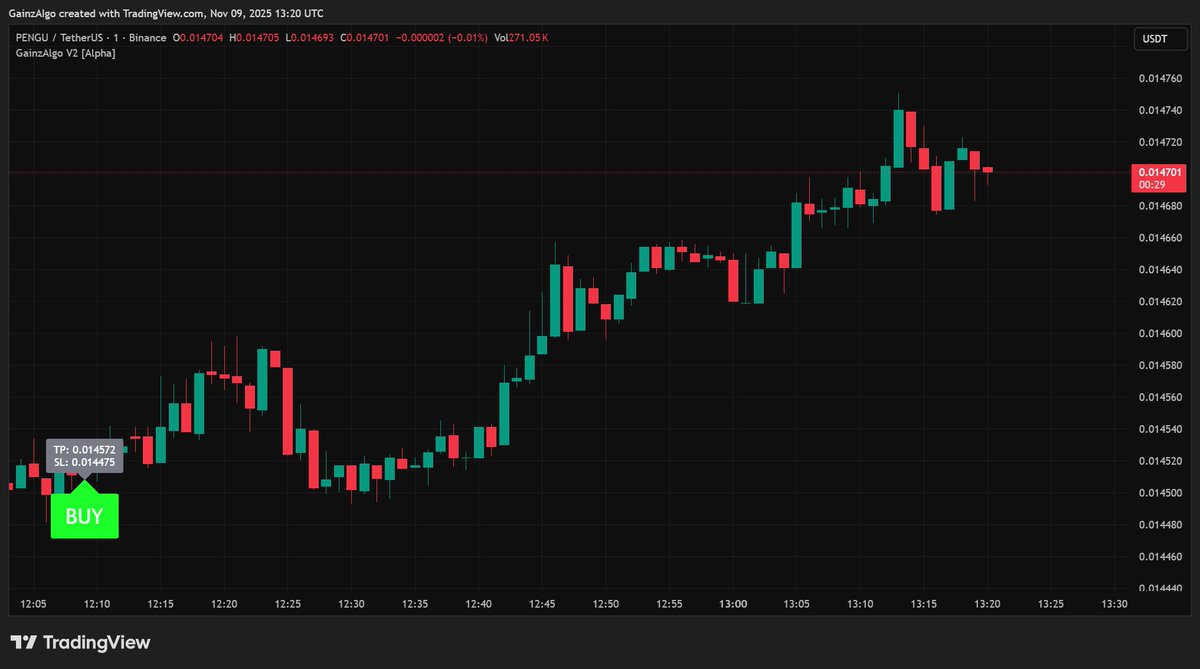Select the 12:05 timestamp on the time axis
1200x669 pixels.
pos(32,603)
